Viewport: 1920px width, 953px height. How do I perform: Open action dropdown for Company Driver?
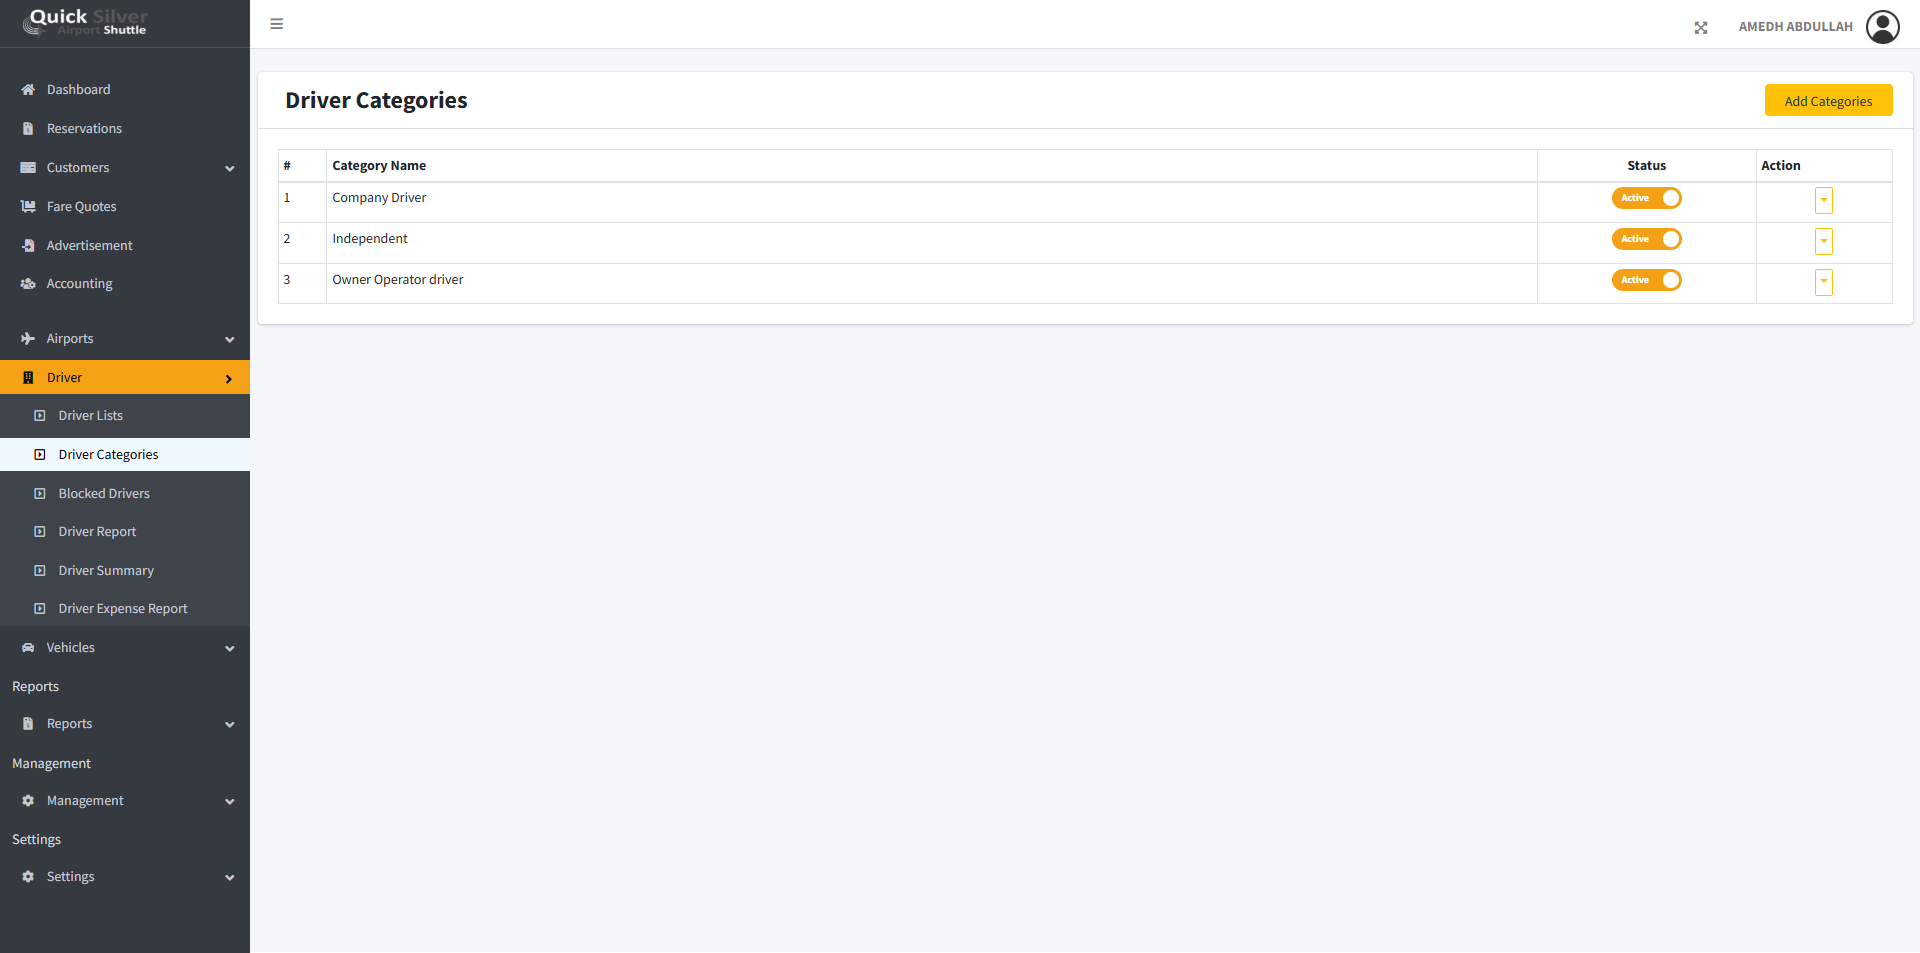[x=1824, y=200]
